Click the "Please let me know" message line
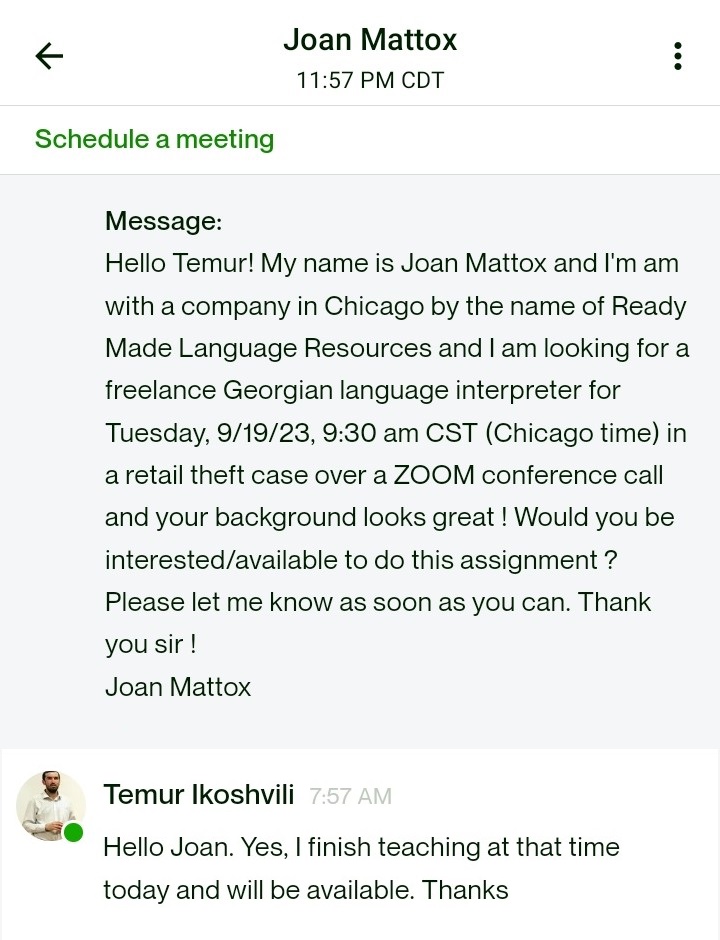This screenshot has width=720, height=940. [x=377, y=602]
